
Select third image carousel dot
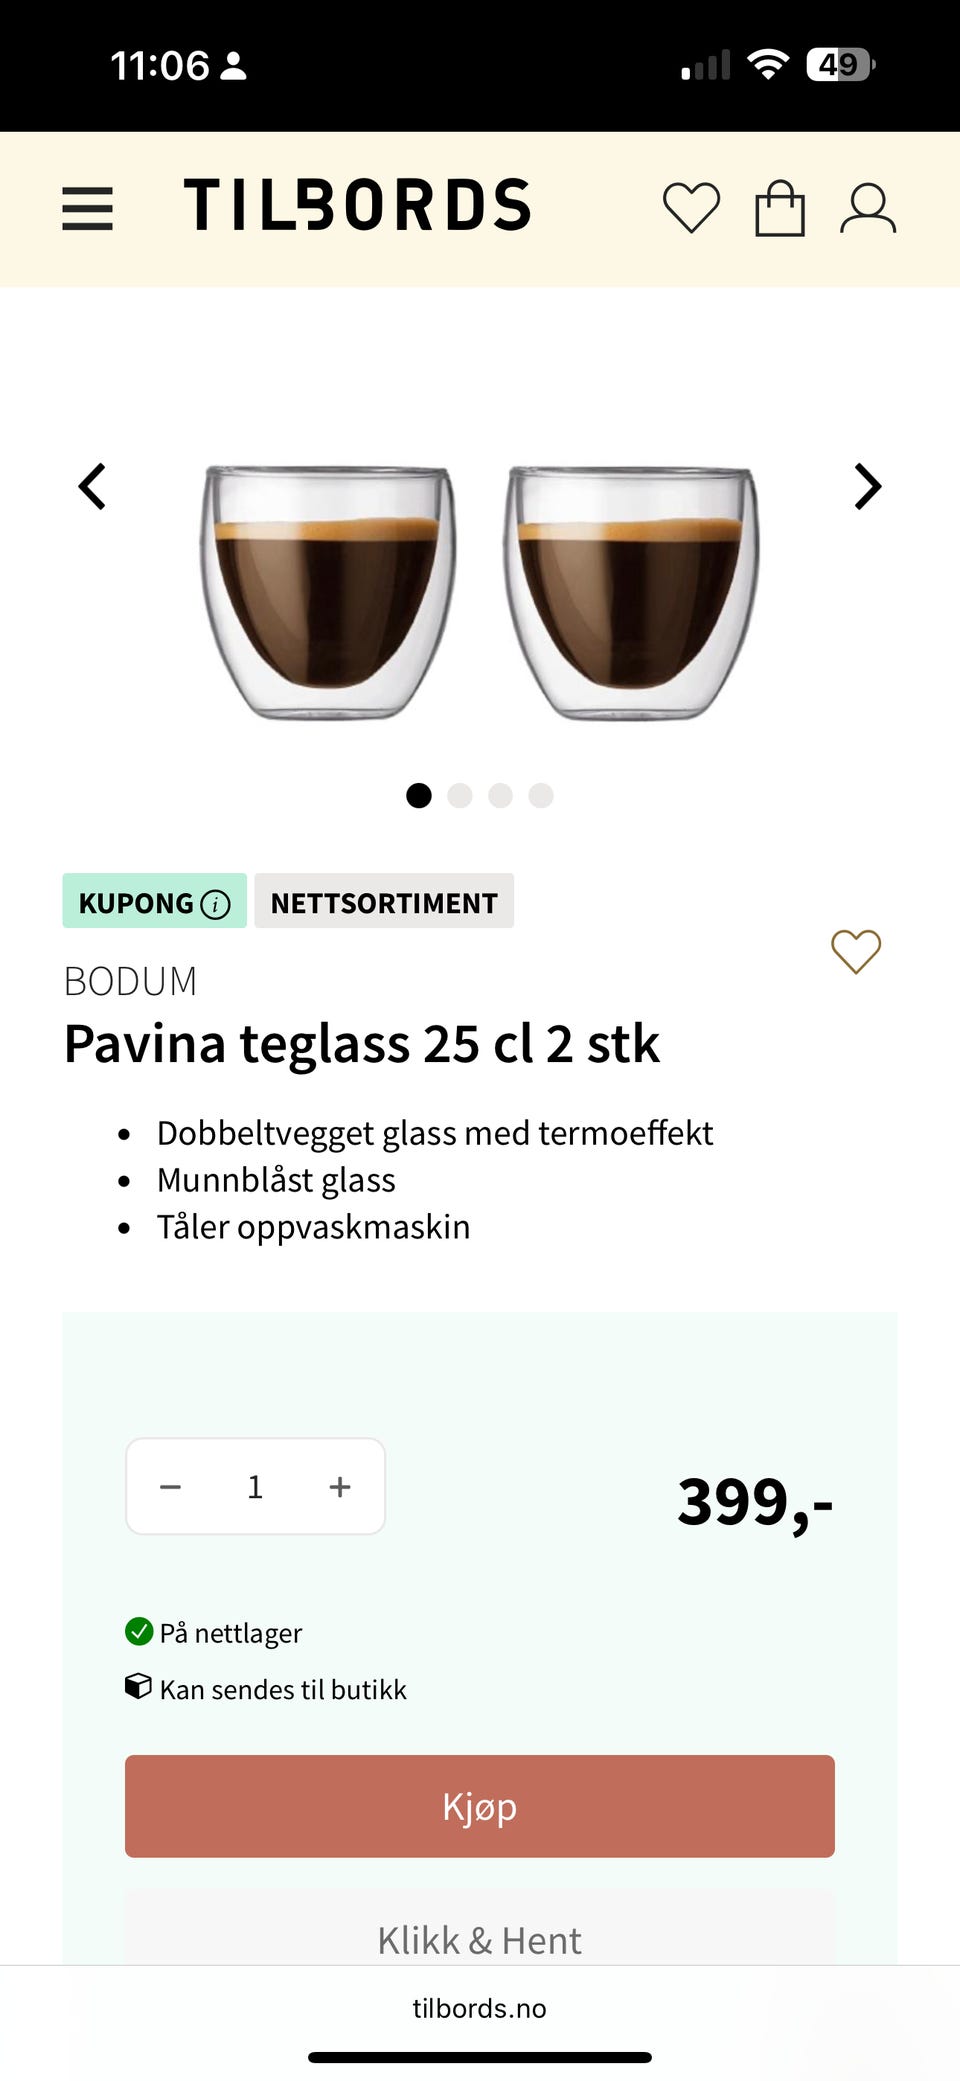pyautogui.click(x=500, y=795)
